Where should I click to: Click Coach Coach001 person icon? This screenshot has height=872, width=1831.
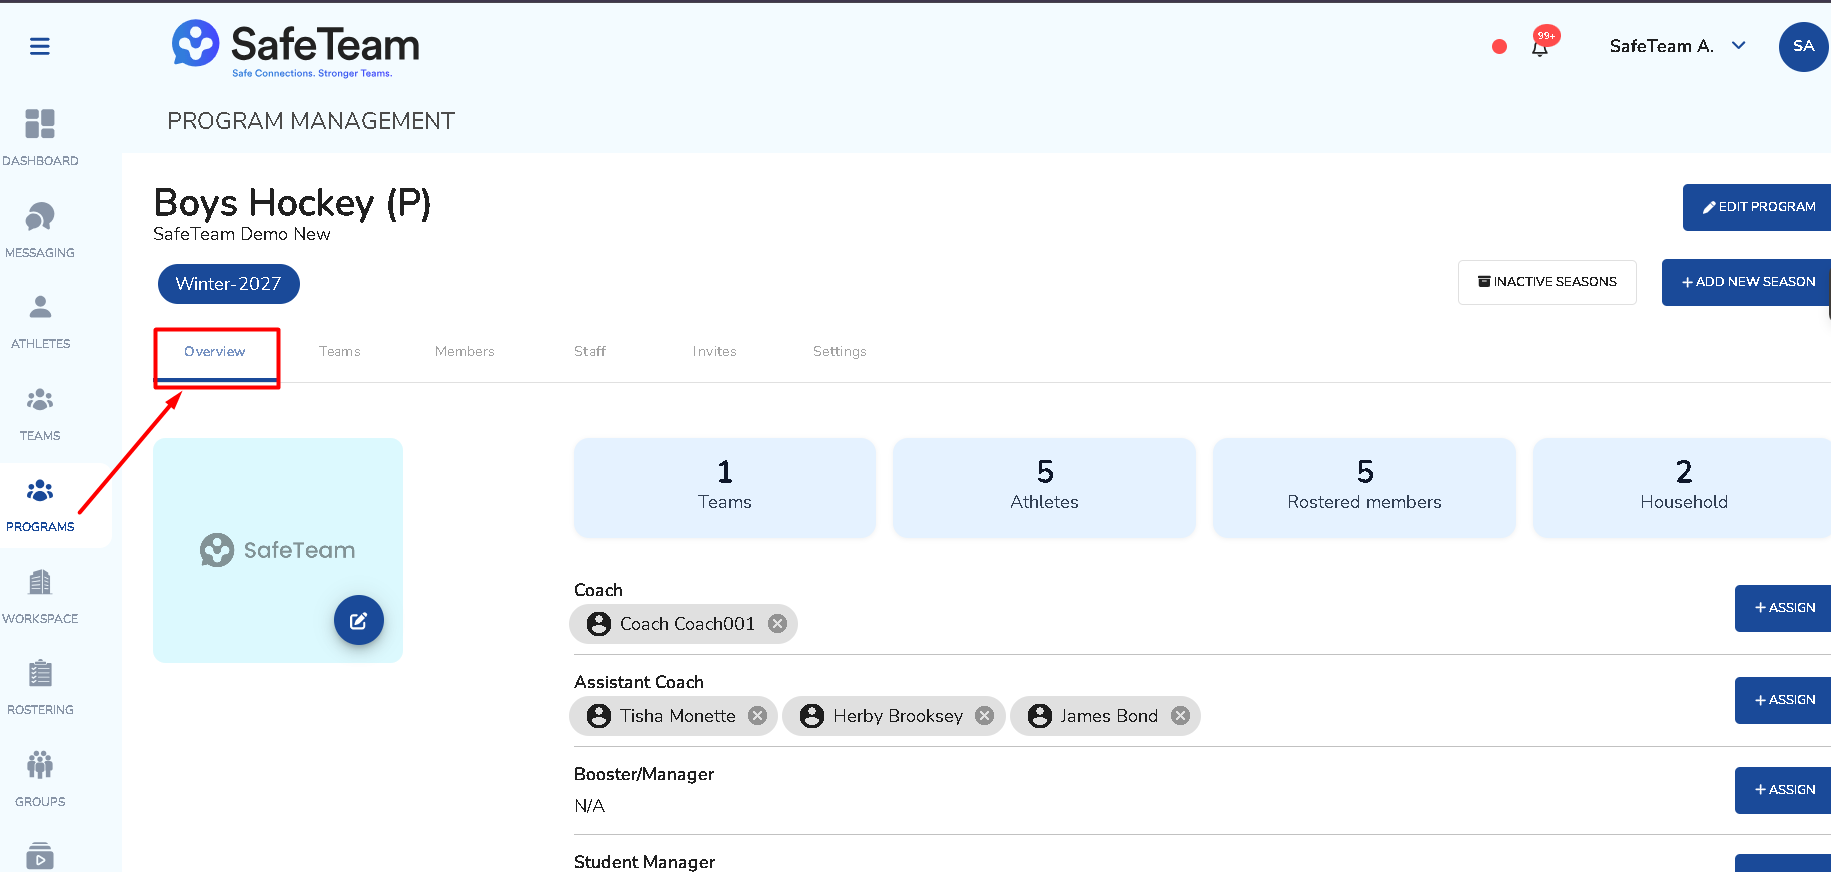click(599, 624)
